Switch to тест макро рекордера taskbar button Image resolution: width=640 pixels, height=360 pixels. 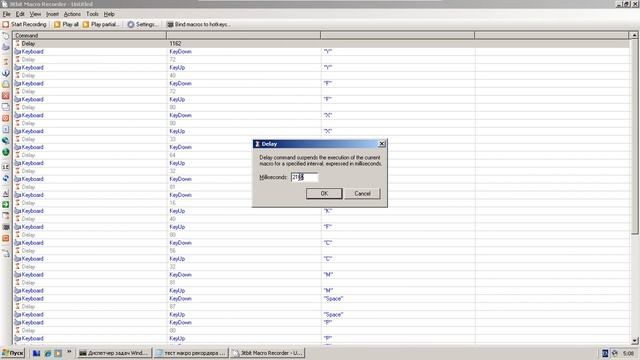191,353
